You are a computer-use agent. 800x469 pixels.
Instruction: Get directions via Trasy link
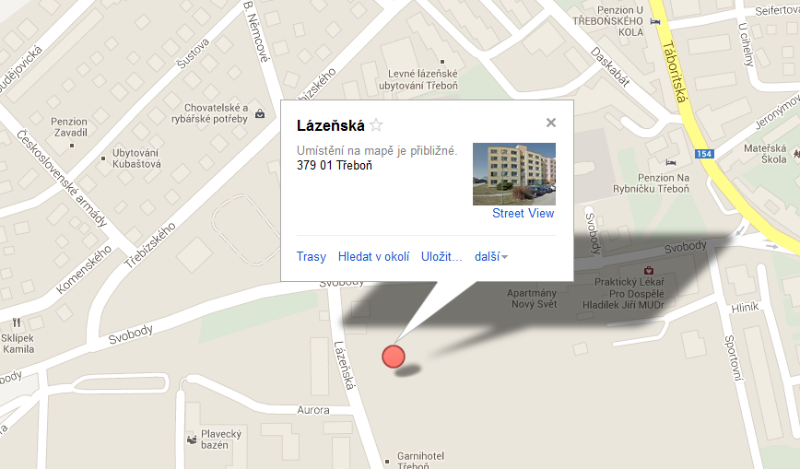pyautogui.click(x=311, y=256)
